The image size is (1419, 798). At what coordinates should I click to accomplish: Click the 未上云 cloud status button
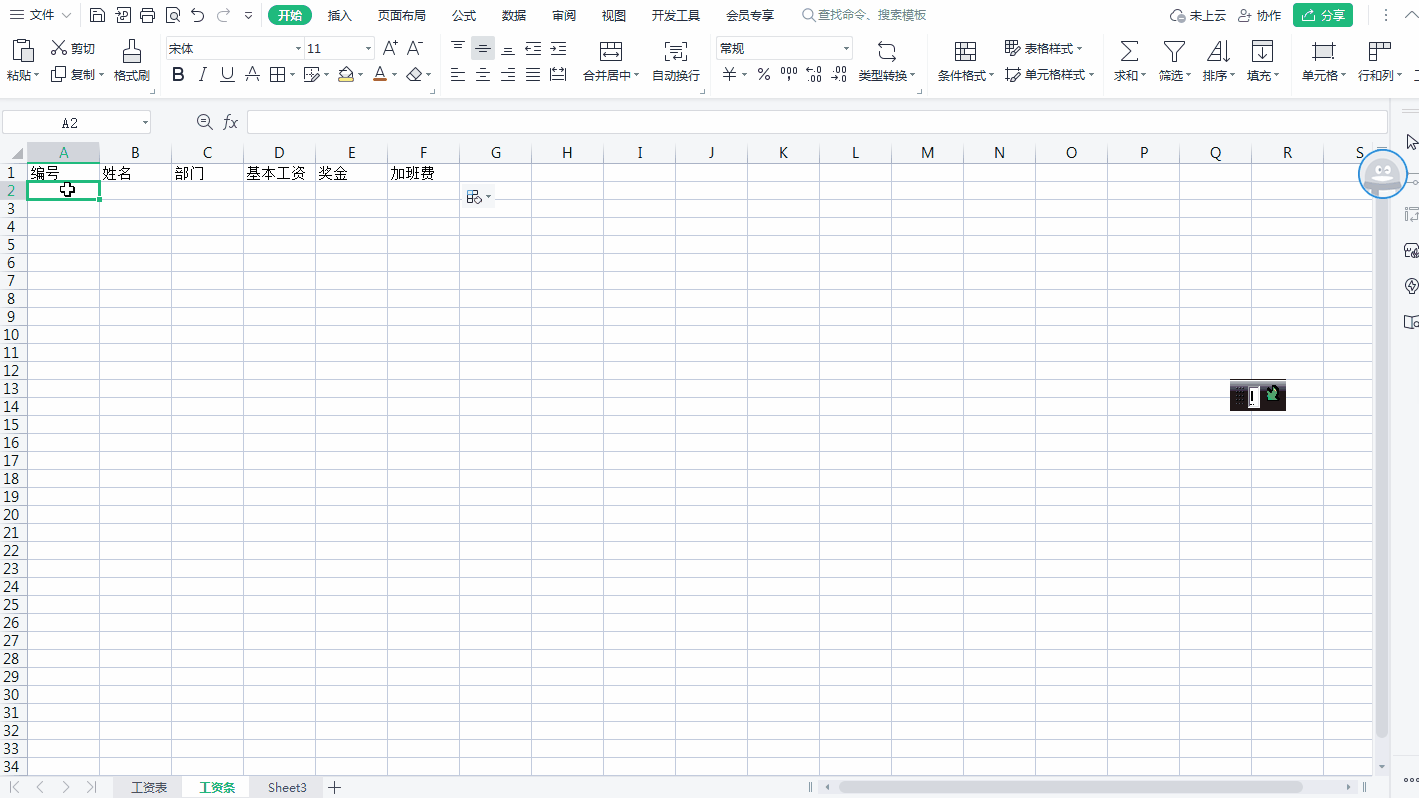(1198, 15)
